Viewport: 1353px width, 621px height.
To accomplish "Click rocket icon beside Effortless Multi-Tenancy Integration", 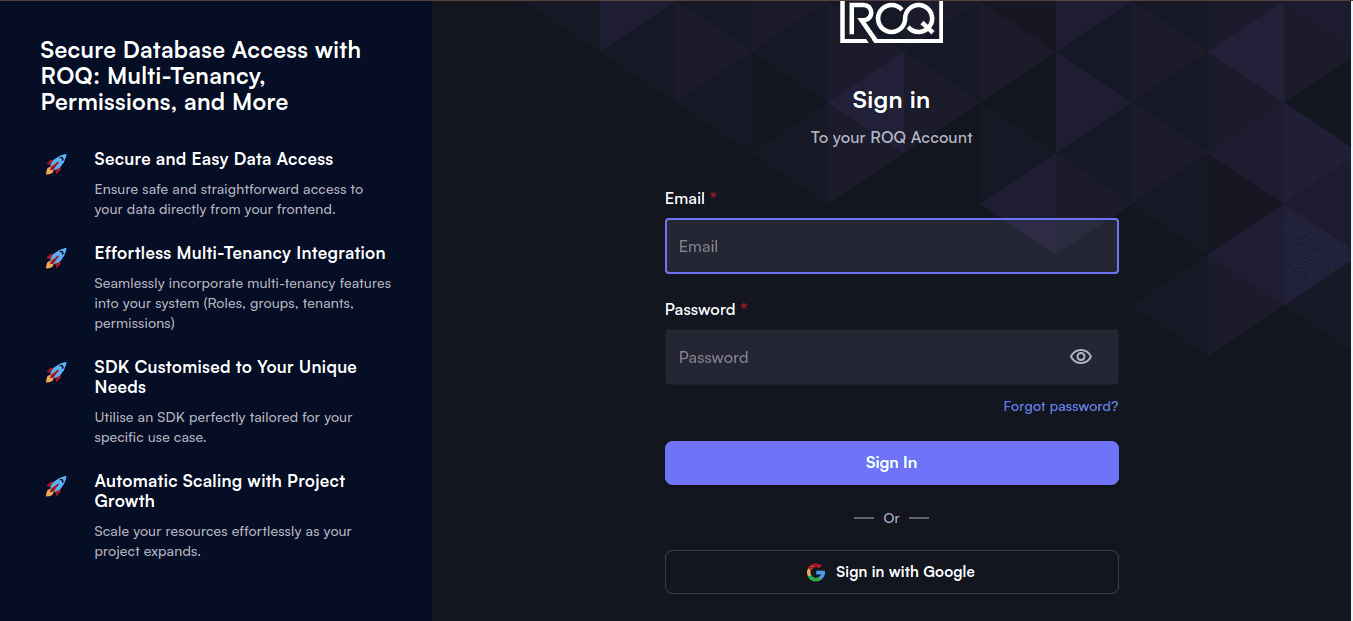I will point(56,259).
